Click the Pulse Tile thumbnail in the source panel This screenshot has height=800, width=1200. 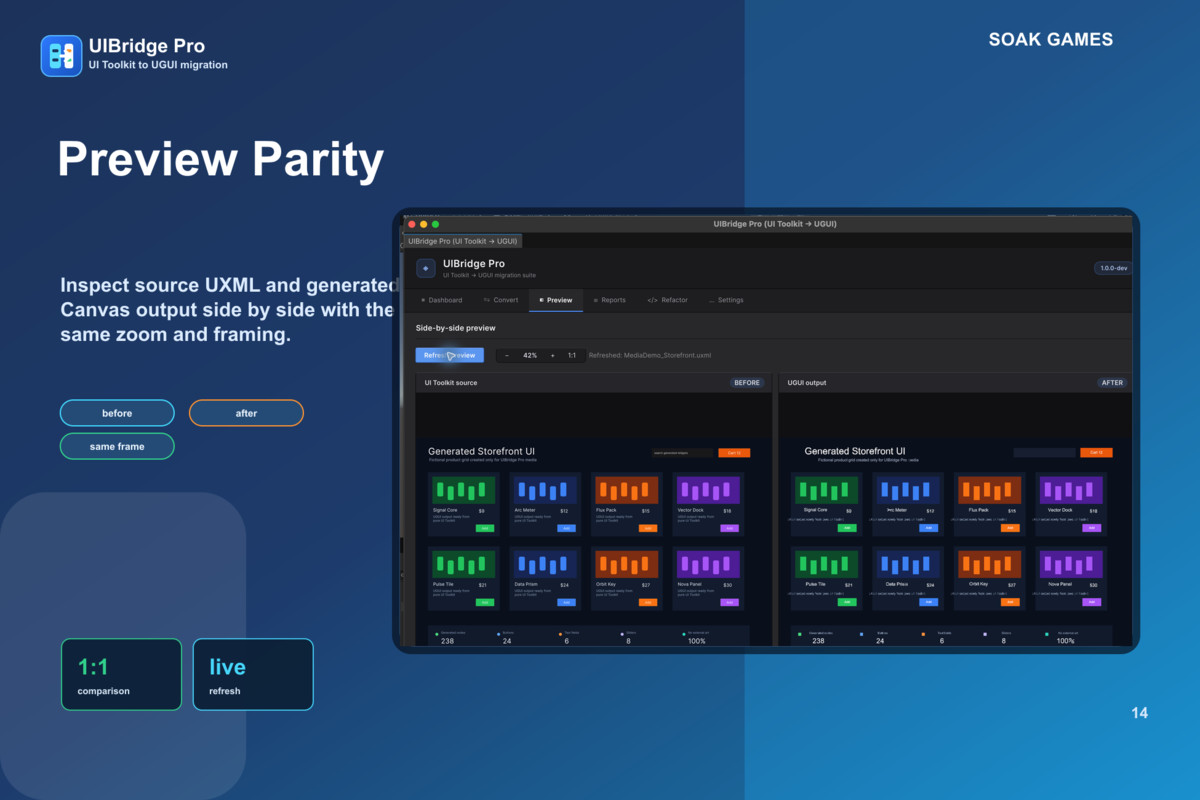(464, 564)
